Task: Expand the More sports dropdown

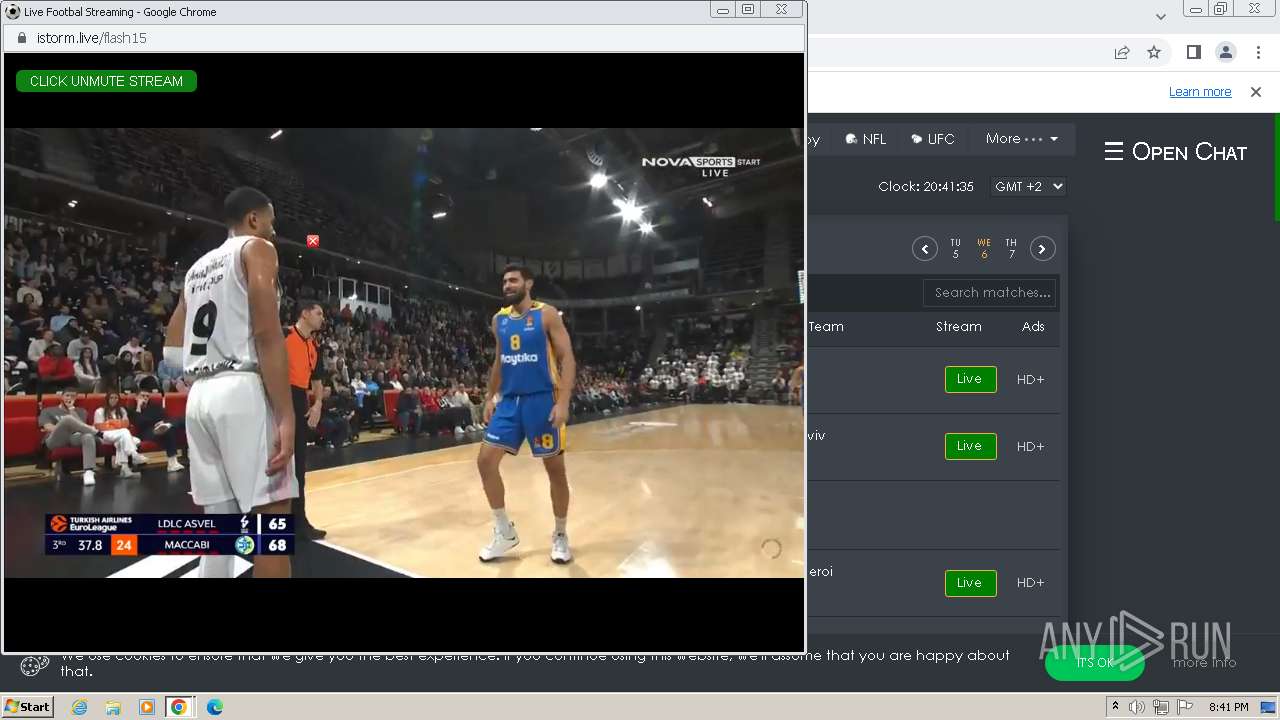Action: (x=1021, y=139)
